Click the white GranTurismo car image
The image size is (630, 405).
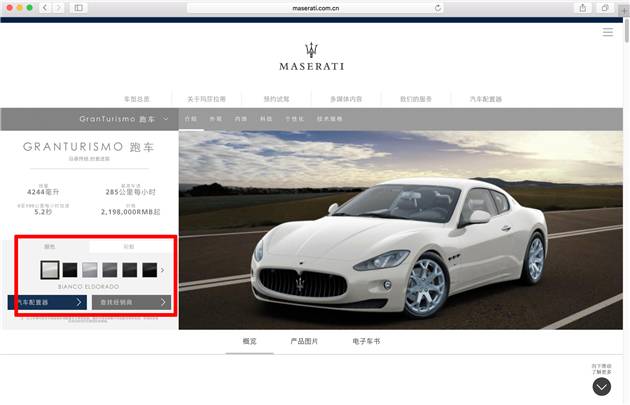click(400, 249)
